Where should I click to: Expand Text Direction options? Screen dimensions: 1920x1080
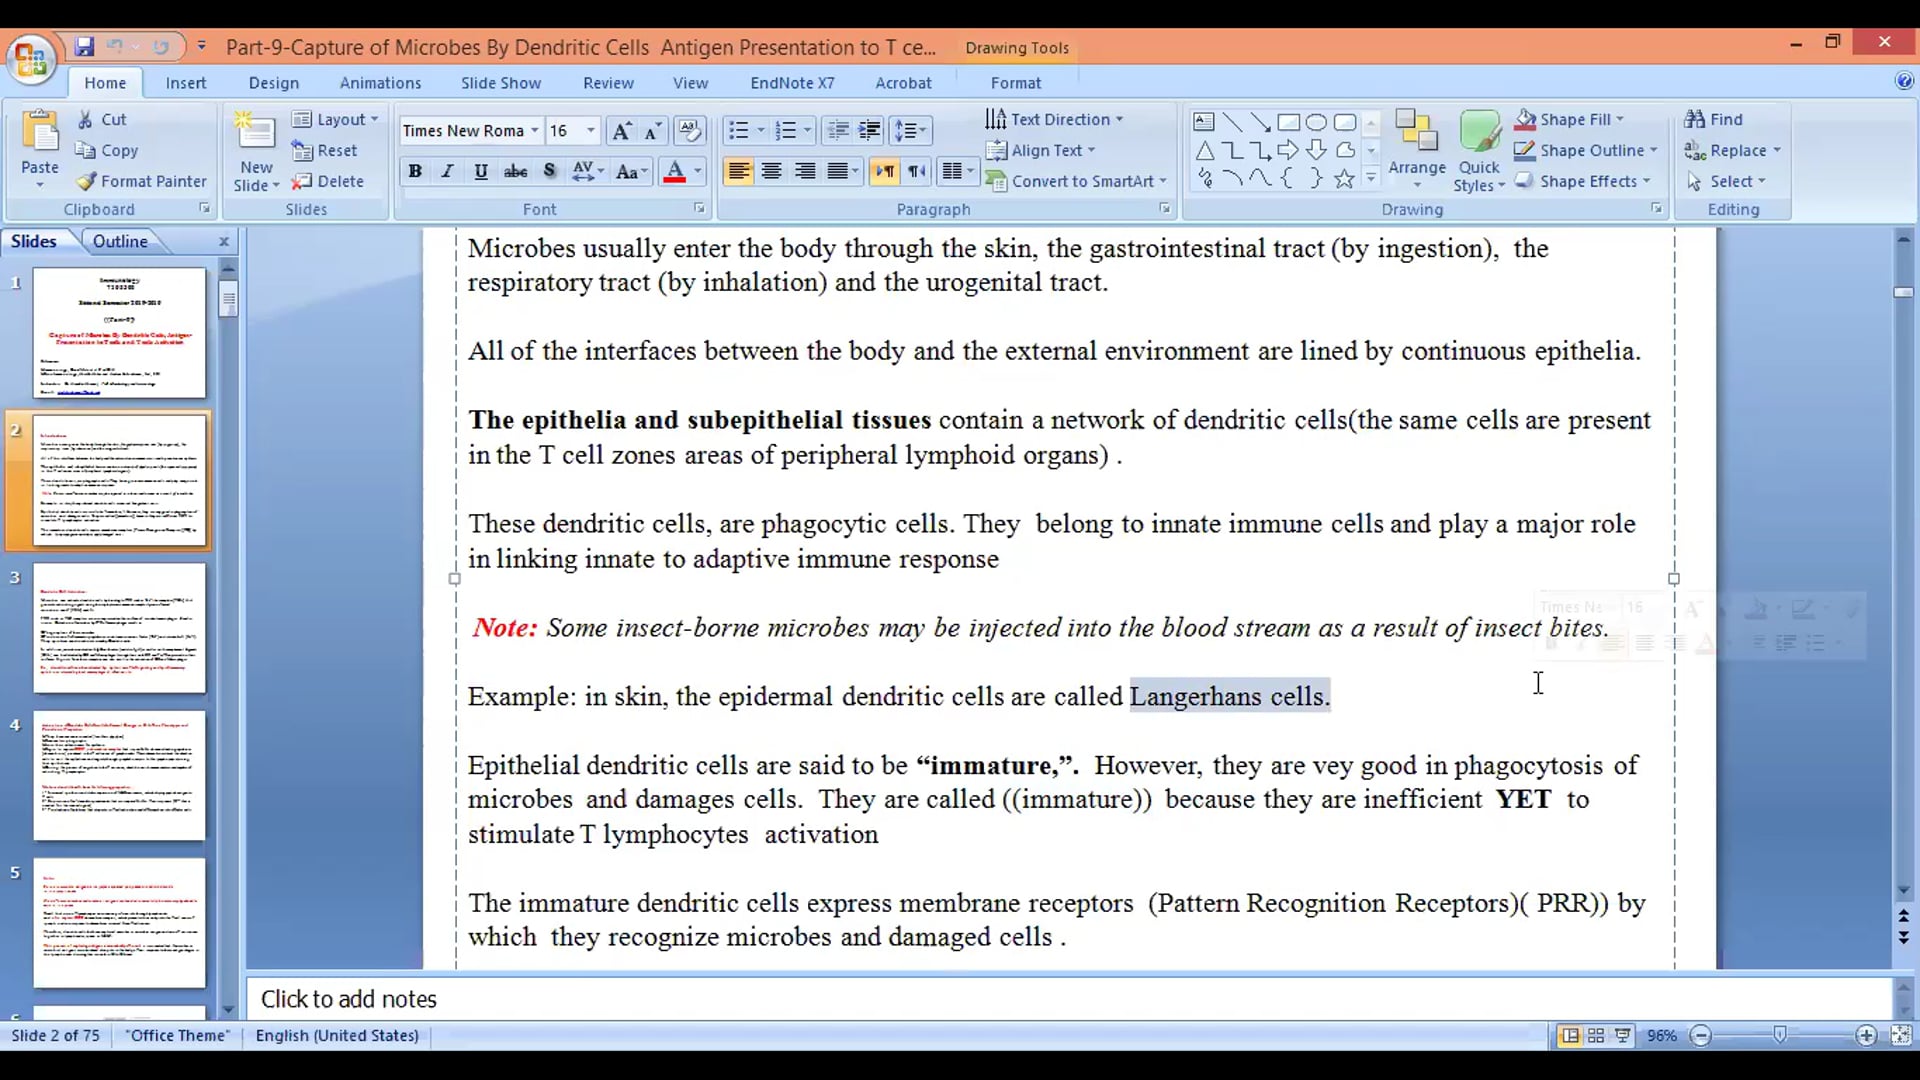(x=1054, y=119)
